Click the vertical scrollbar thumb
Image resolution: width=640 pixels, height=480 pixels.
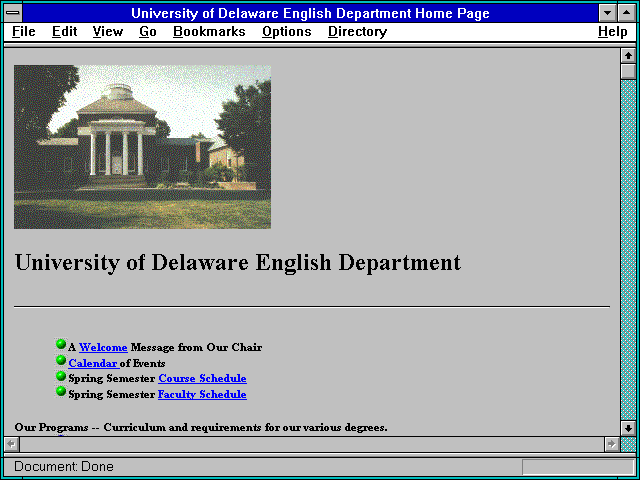[x=628, y=71]
